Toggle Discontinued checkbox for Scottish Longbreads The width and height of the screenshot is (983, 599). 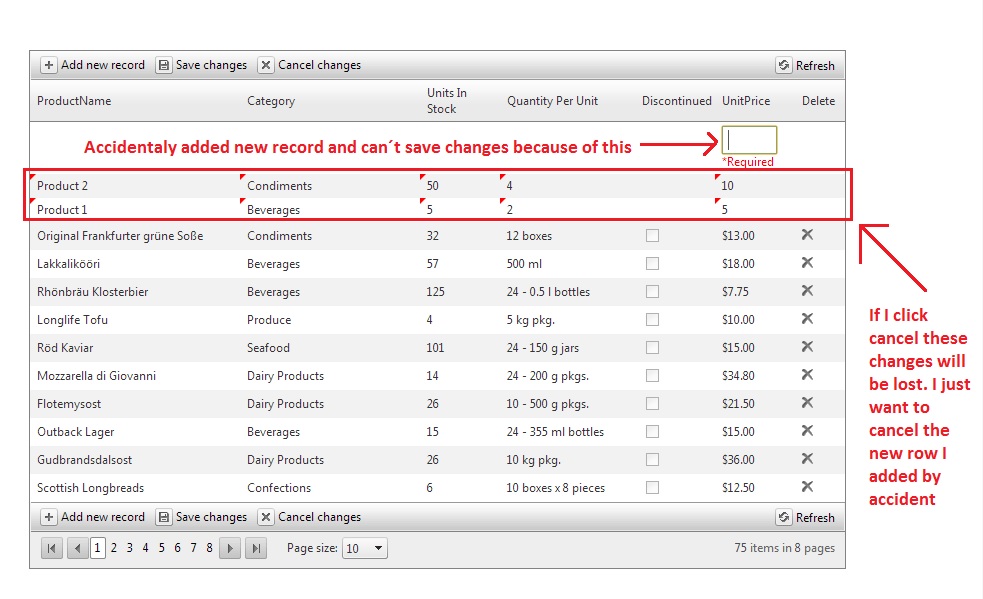tap(653, 487)
